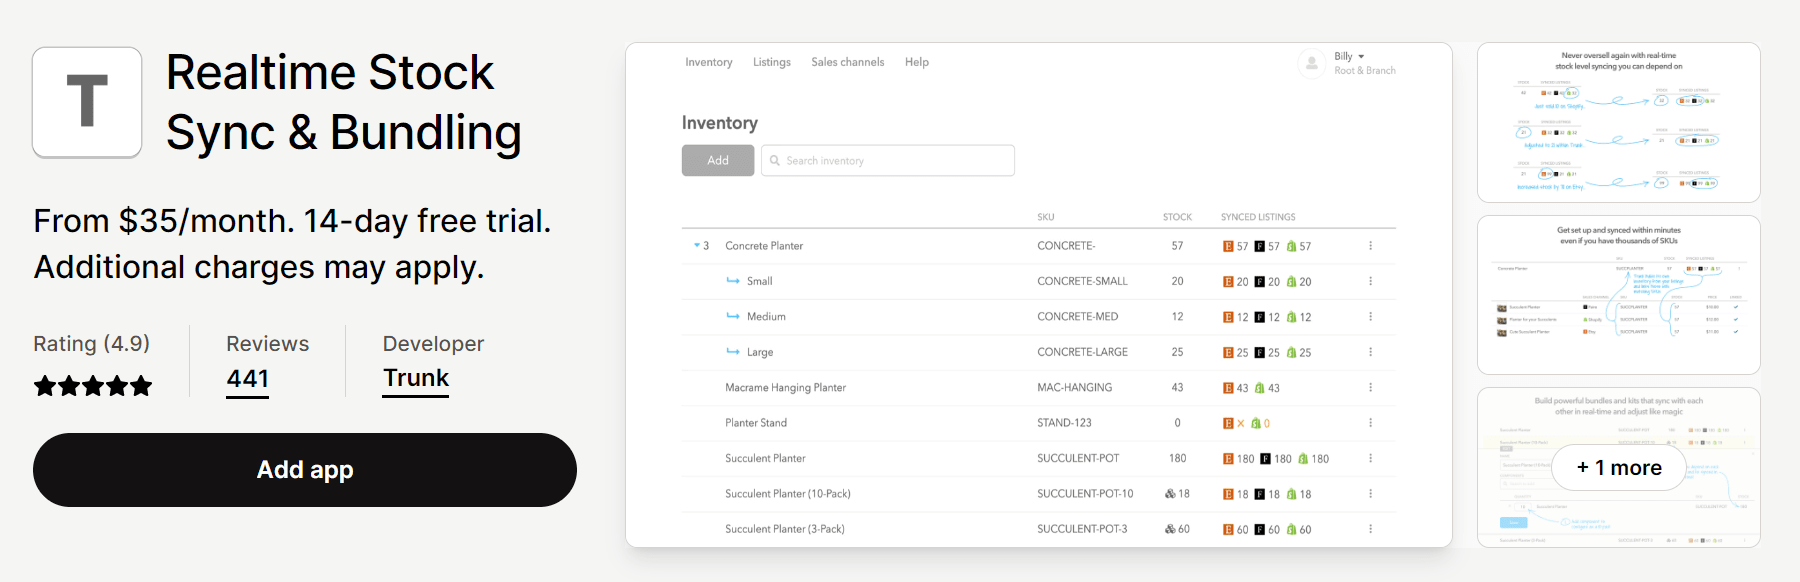
Task: Click the Rating (4.9) label
Action: [x=92, y=344]
